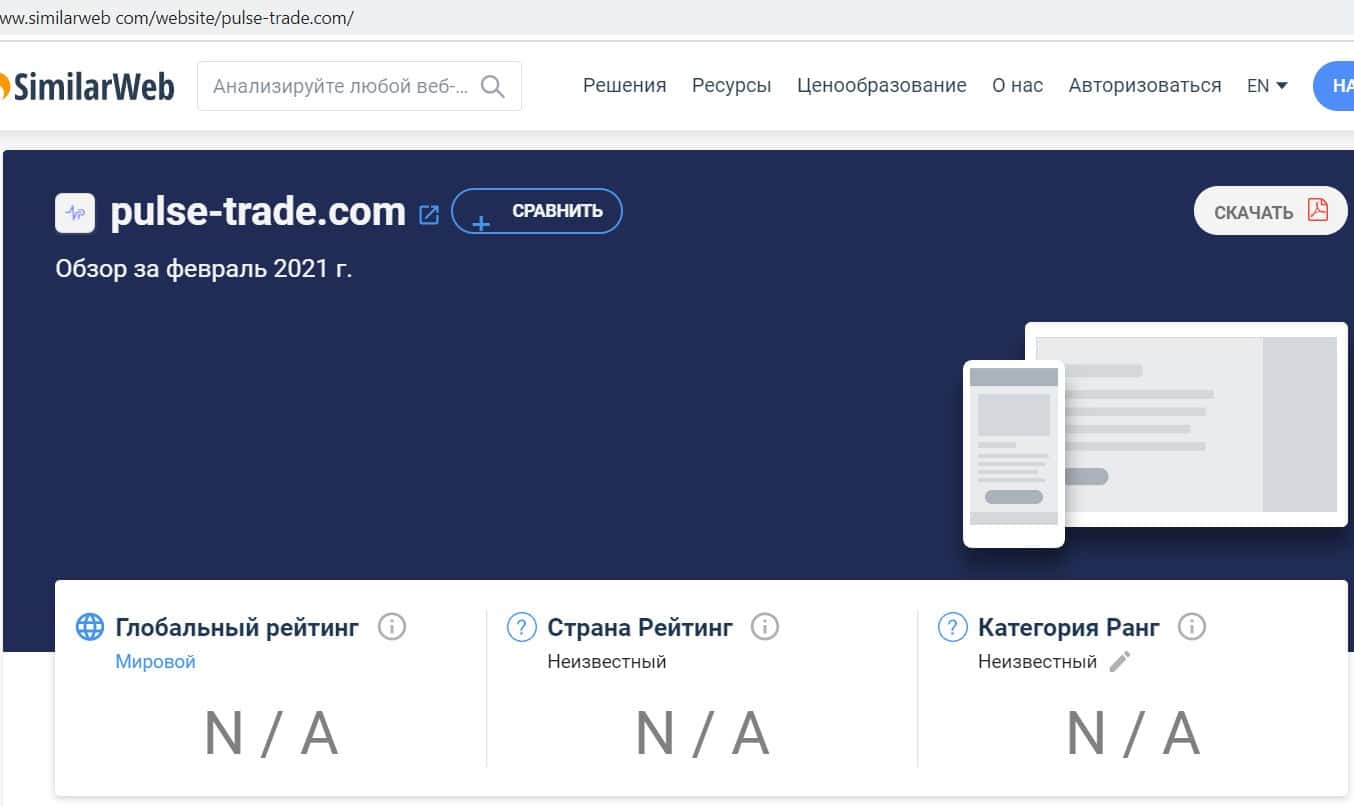Click info icon next to Страна Рейтинг

pyautogui.click(x=765, y=627)
